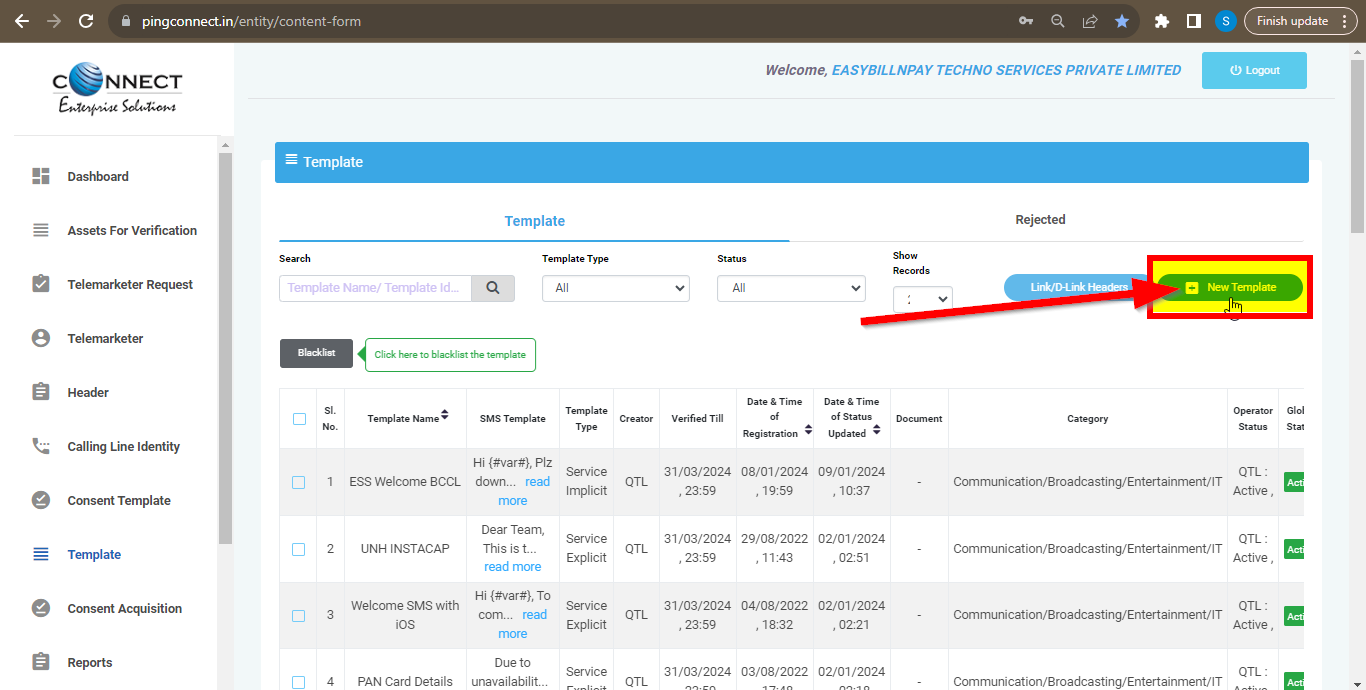Screen dimensions: 1366x690
Task: Click the Consent Template checkmark icon
Action: tap(41, 500)
